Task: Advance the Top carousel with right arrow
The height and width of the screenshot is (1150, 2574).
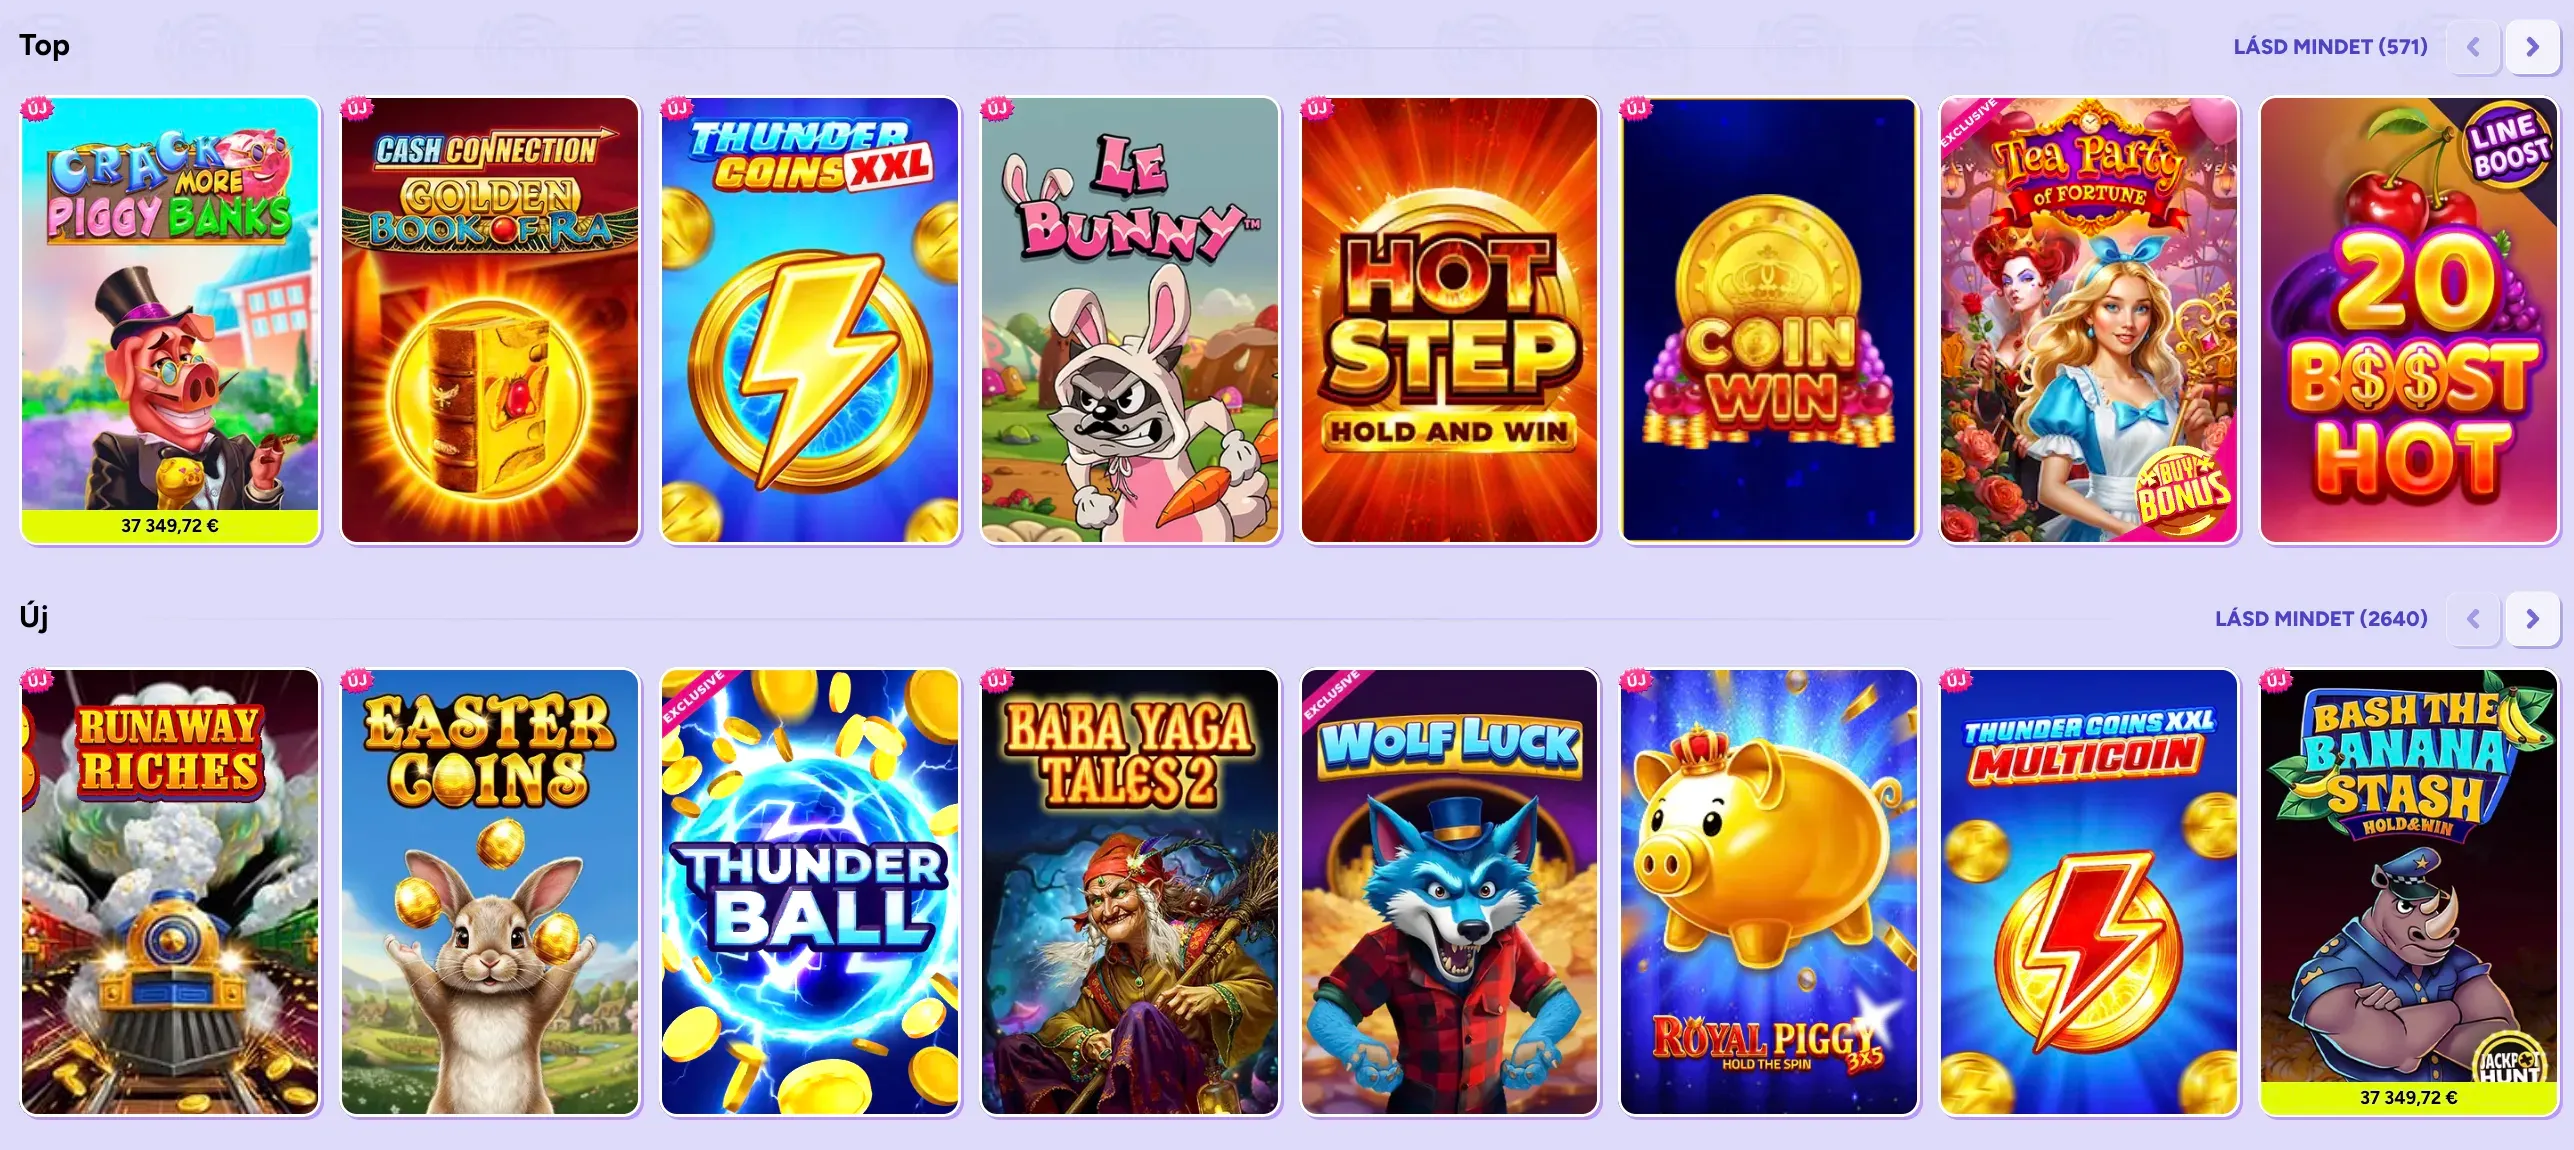Action: 2532,47
